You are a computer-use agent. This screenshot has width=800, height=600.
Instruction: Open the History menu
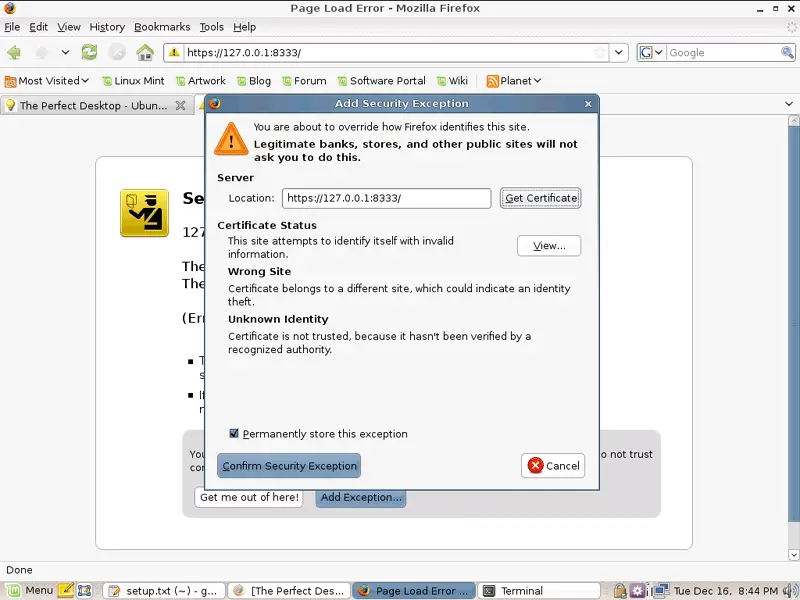click(x=107, y=27)
